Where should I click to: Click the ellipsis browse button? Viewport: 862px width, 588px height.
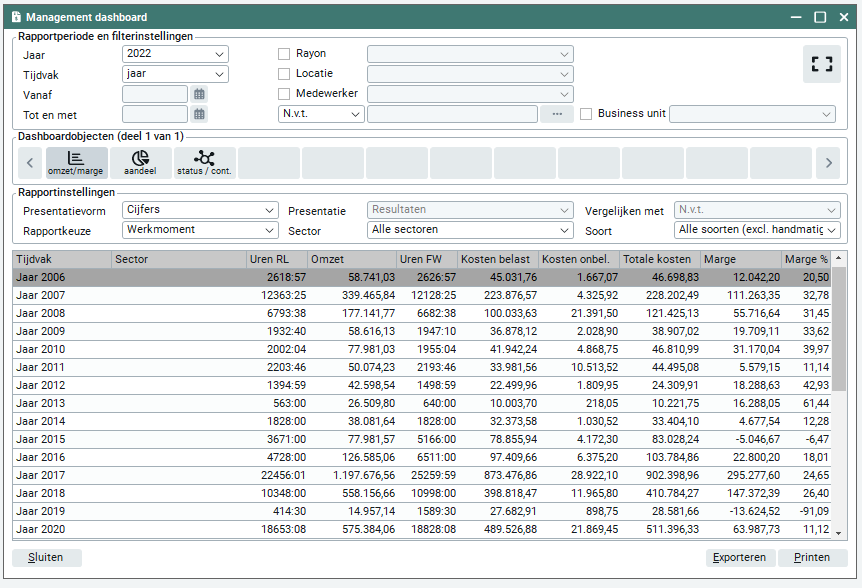tap(556, 114)
